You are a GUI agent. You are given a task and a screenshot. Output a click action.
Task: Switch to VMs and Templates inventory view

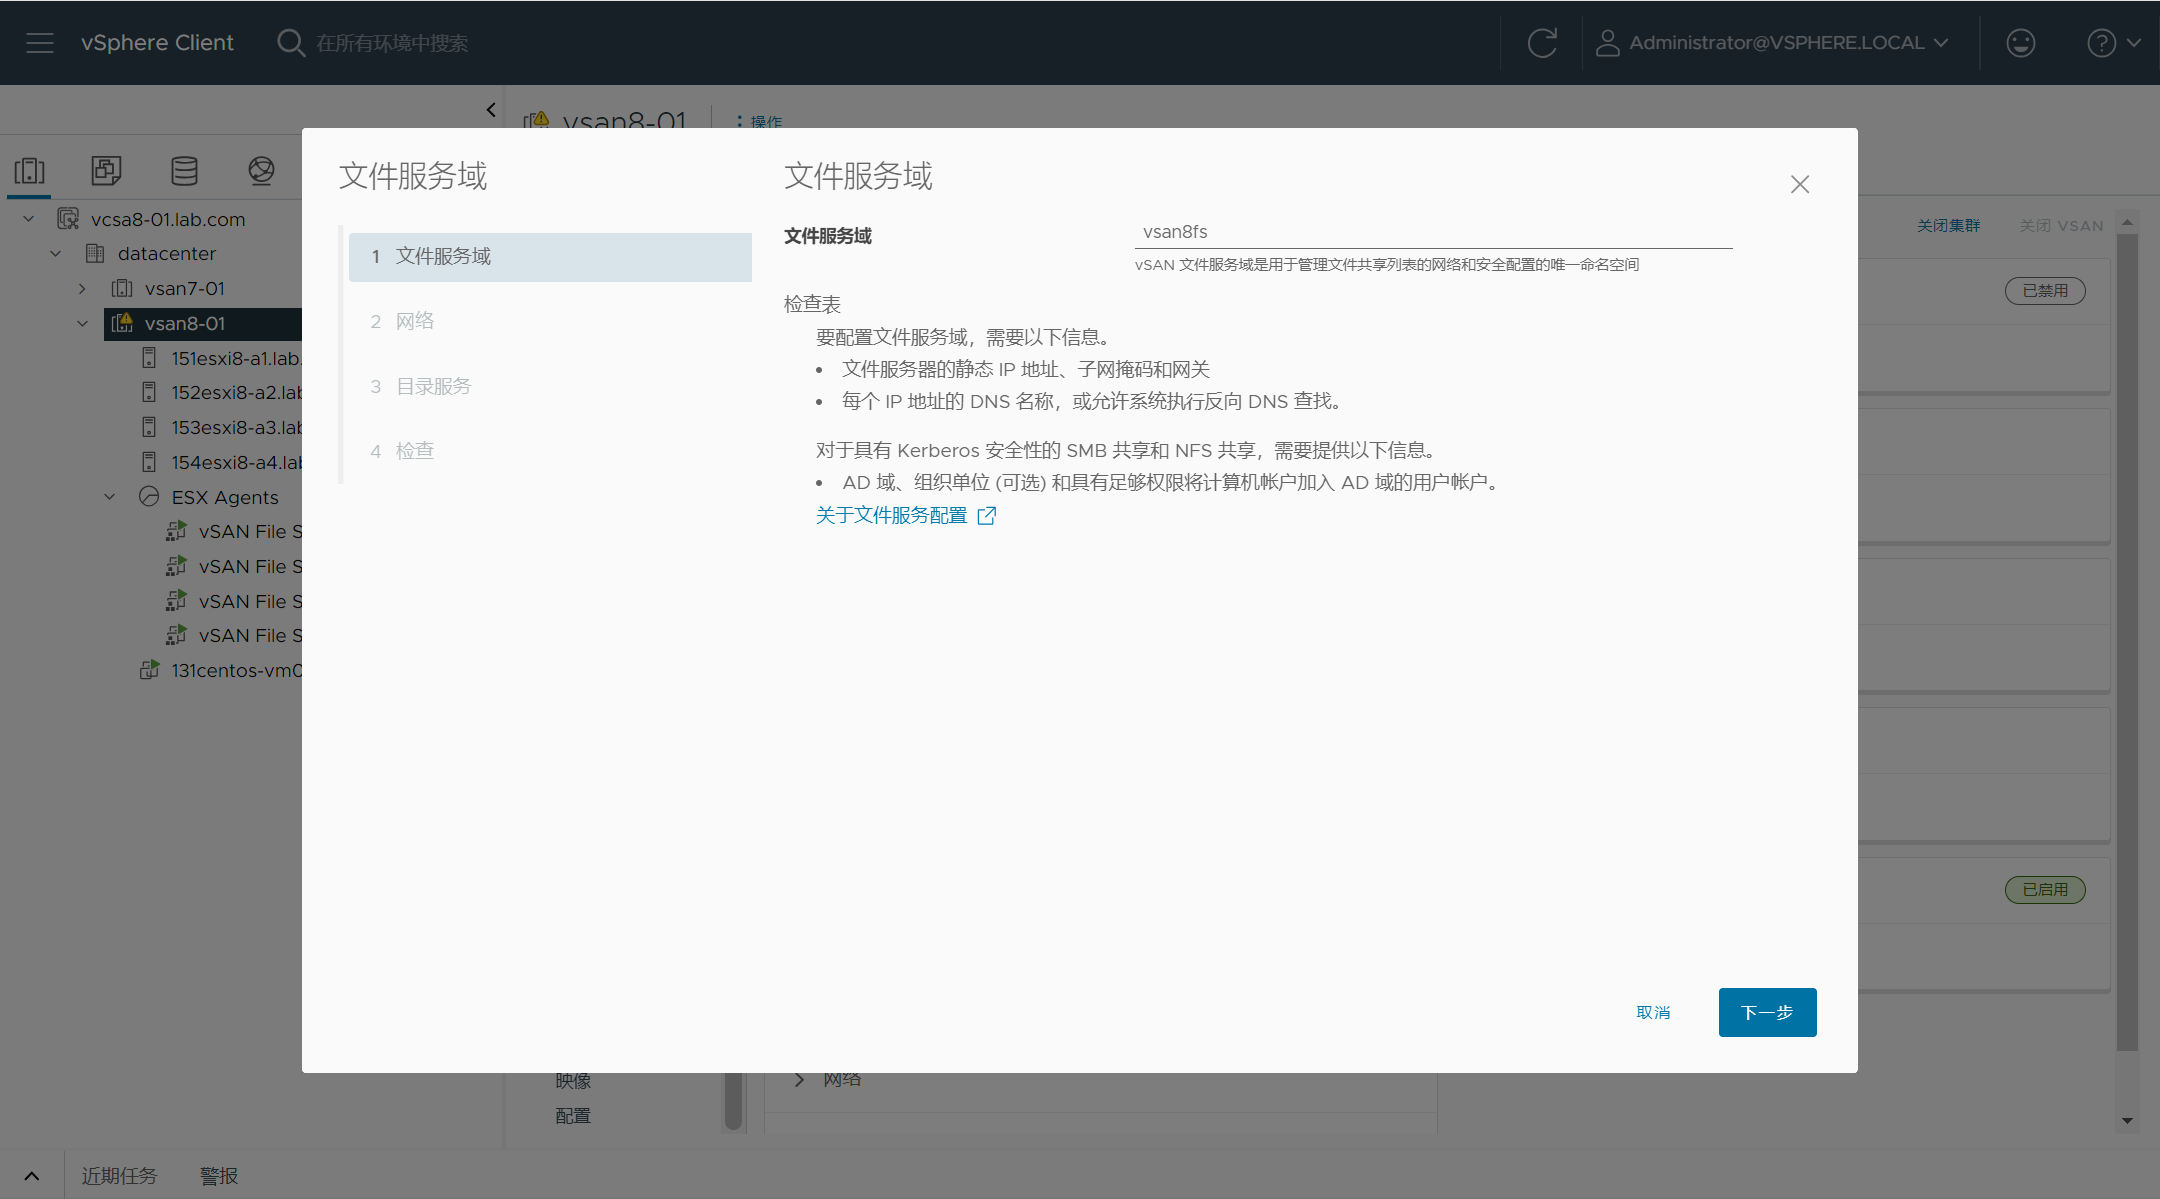pyautogui.click(x=106, y=171)
